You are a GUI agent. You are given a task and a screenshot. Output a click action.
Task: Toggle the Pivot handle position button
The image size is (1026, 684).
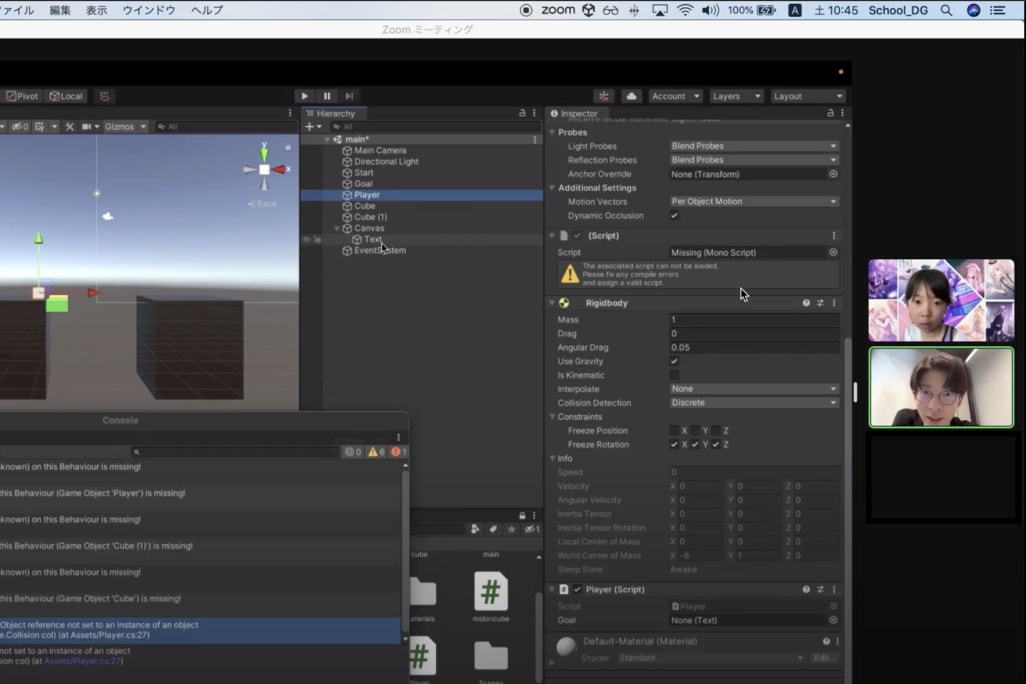[x=22, y=96]
